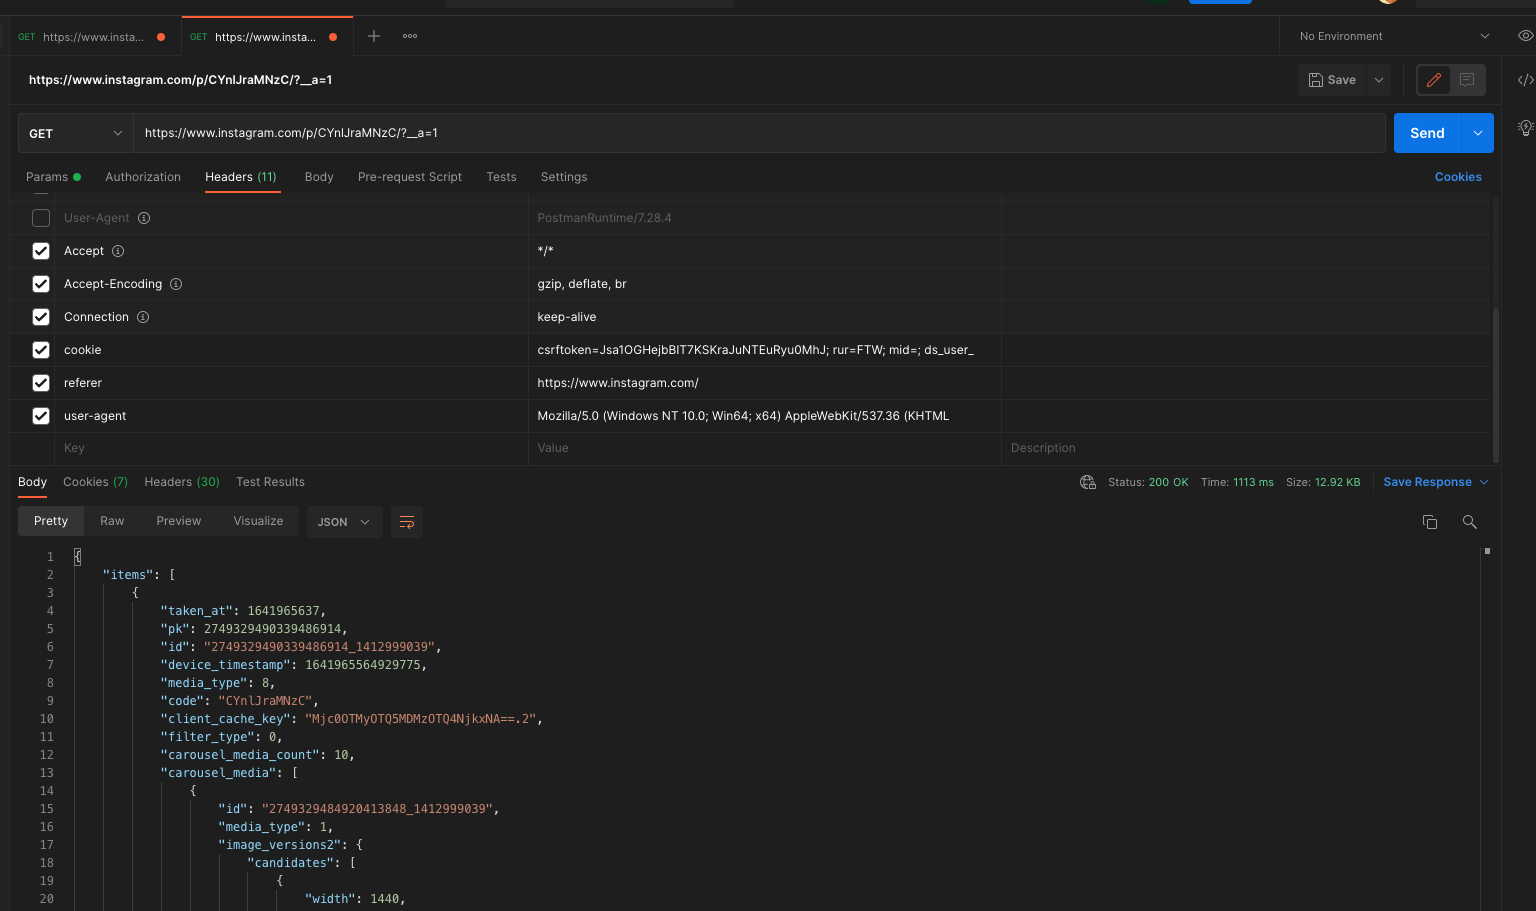Open the code snippet generator
This screenshot has height=911, width=1536.
tap(1524, 80)
